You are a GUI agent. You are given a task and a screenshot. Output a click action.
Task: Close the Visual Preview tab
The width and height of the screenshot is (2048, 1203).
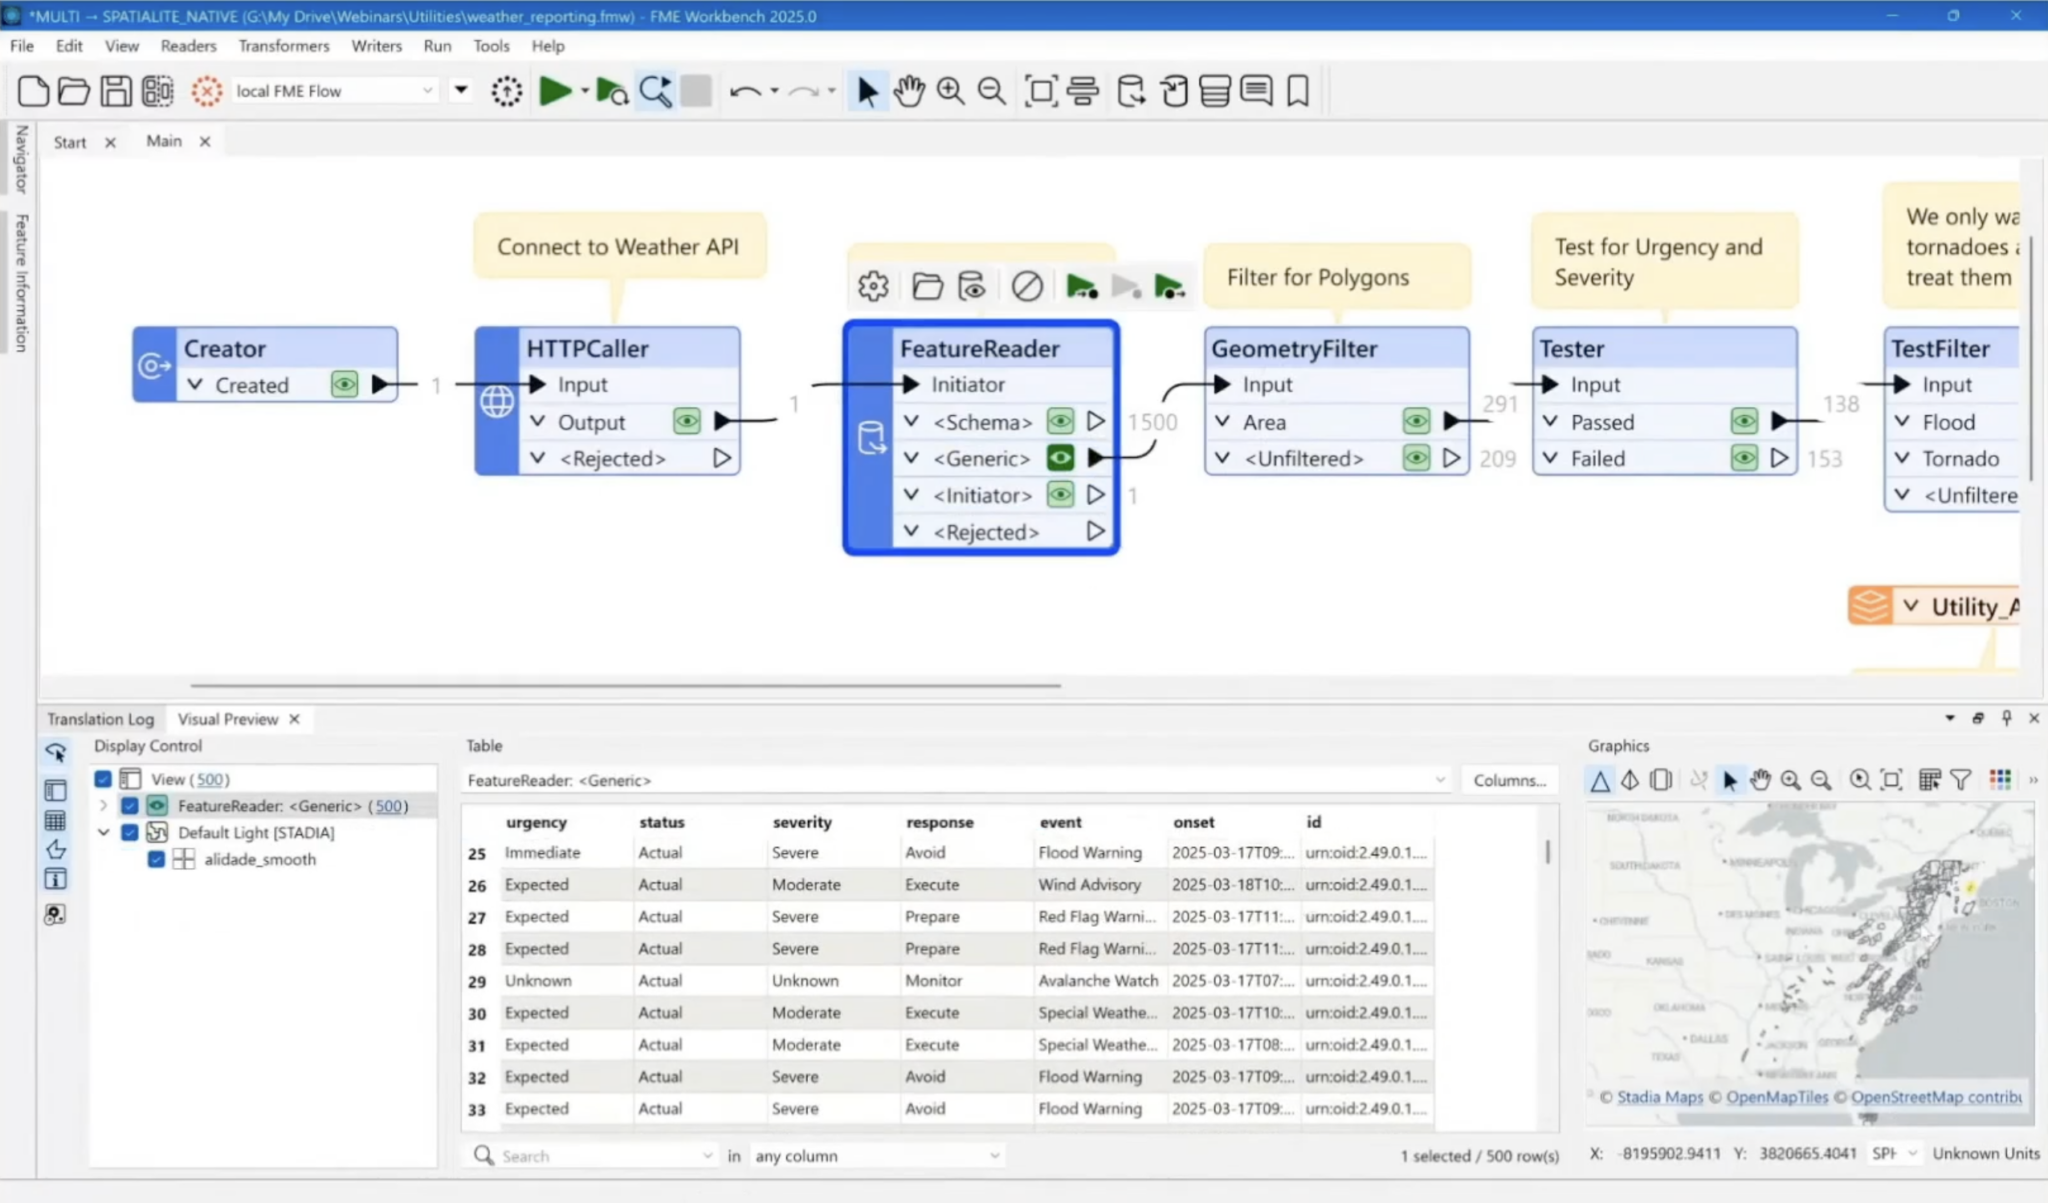coord(294,719)
